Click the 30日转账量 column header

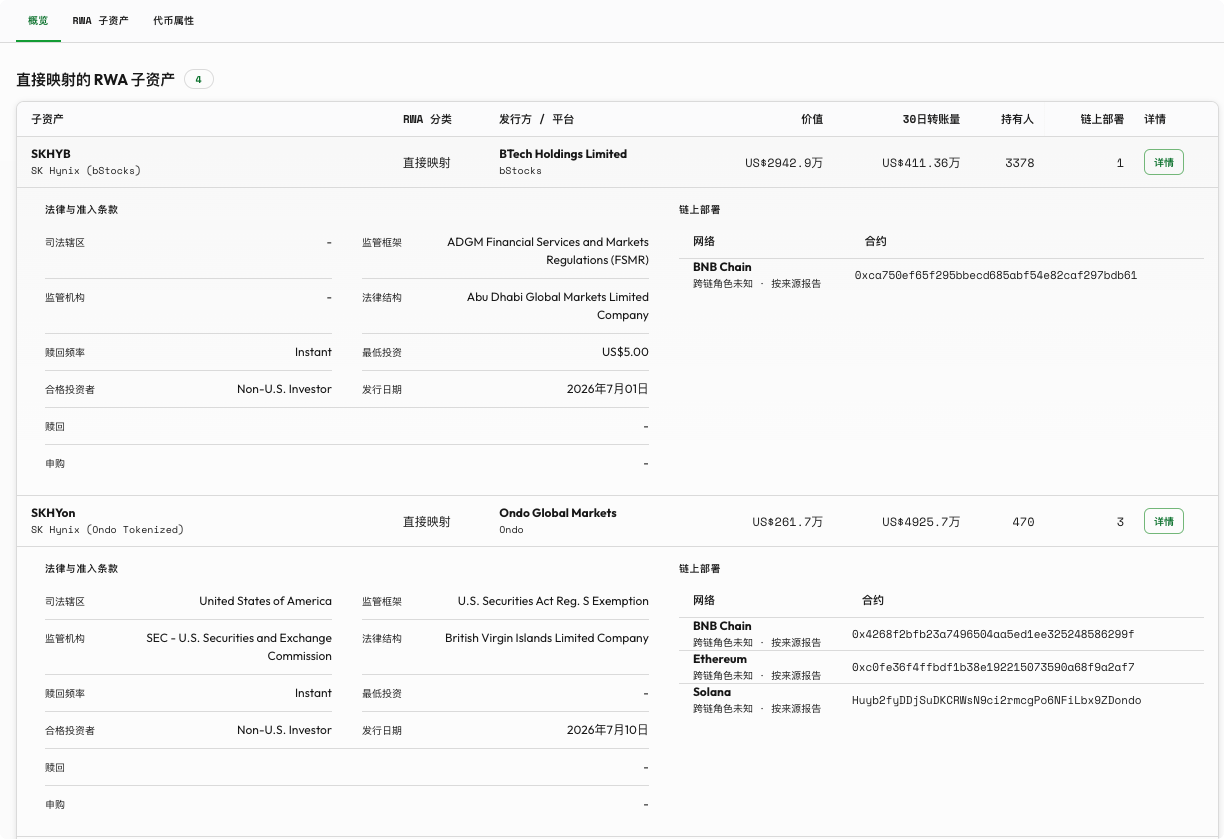coord(931,119)
